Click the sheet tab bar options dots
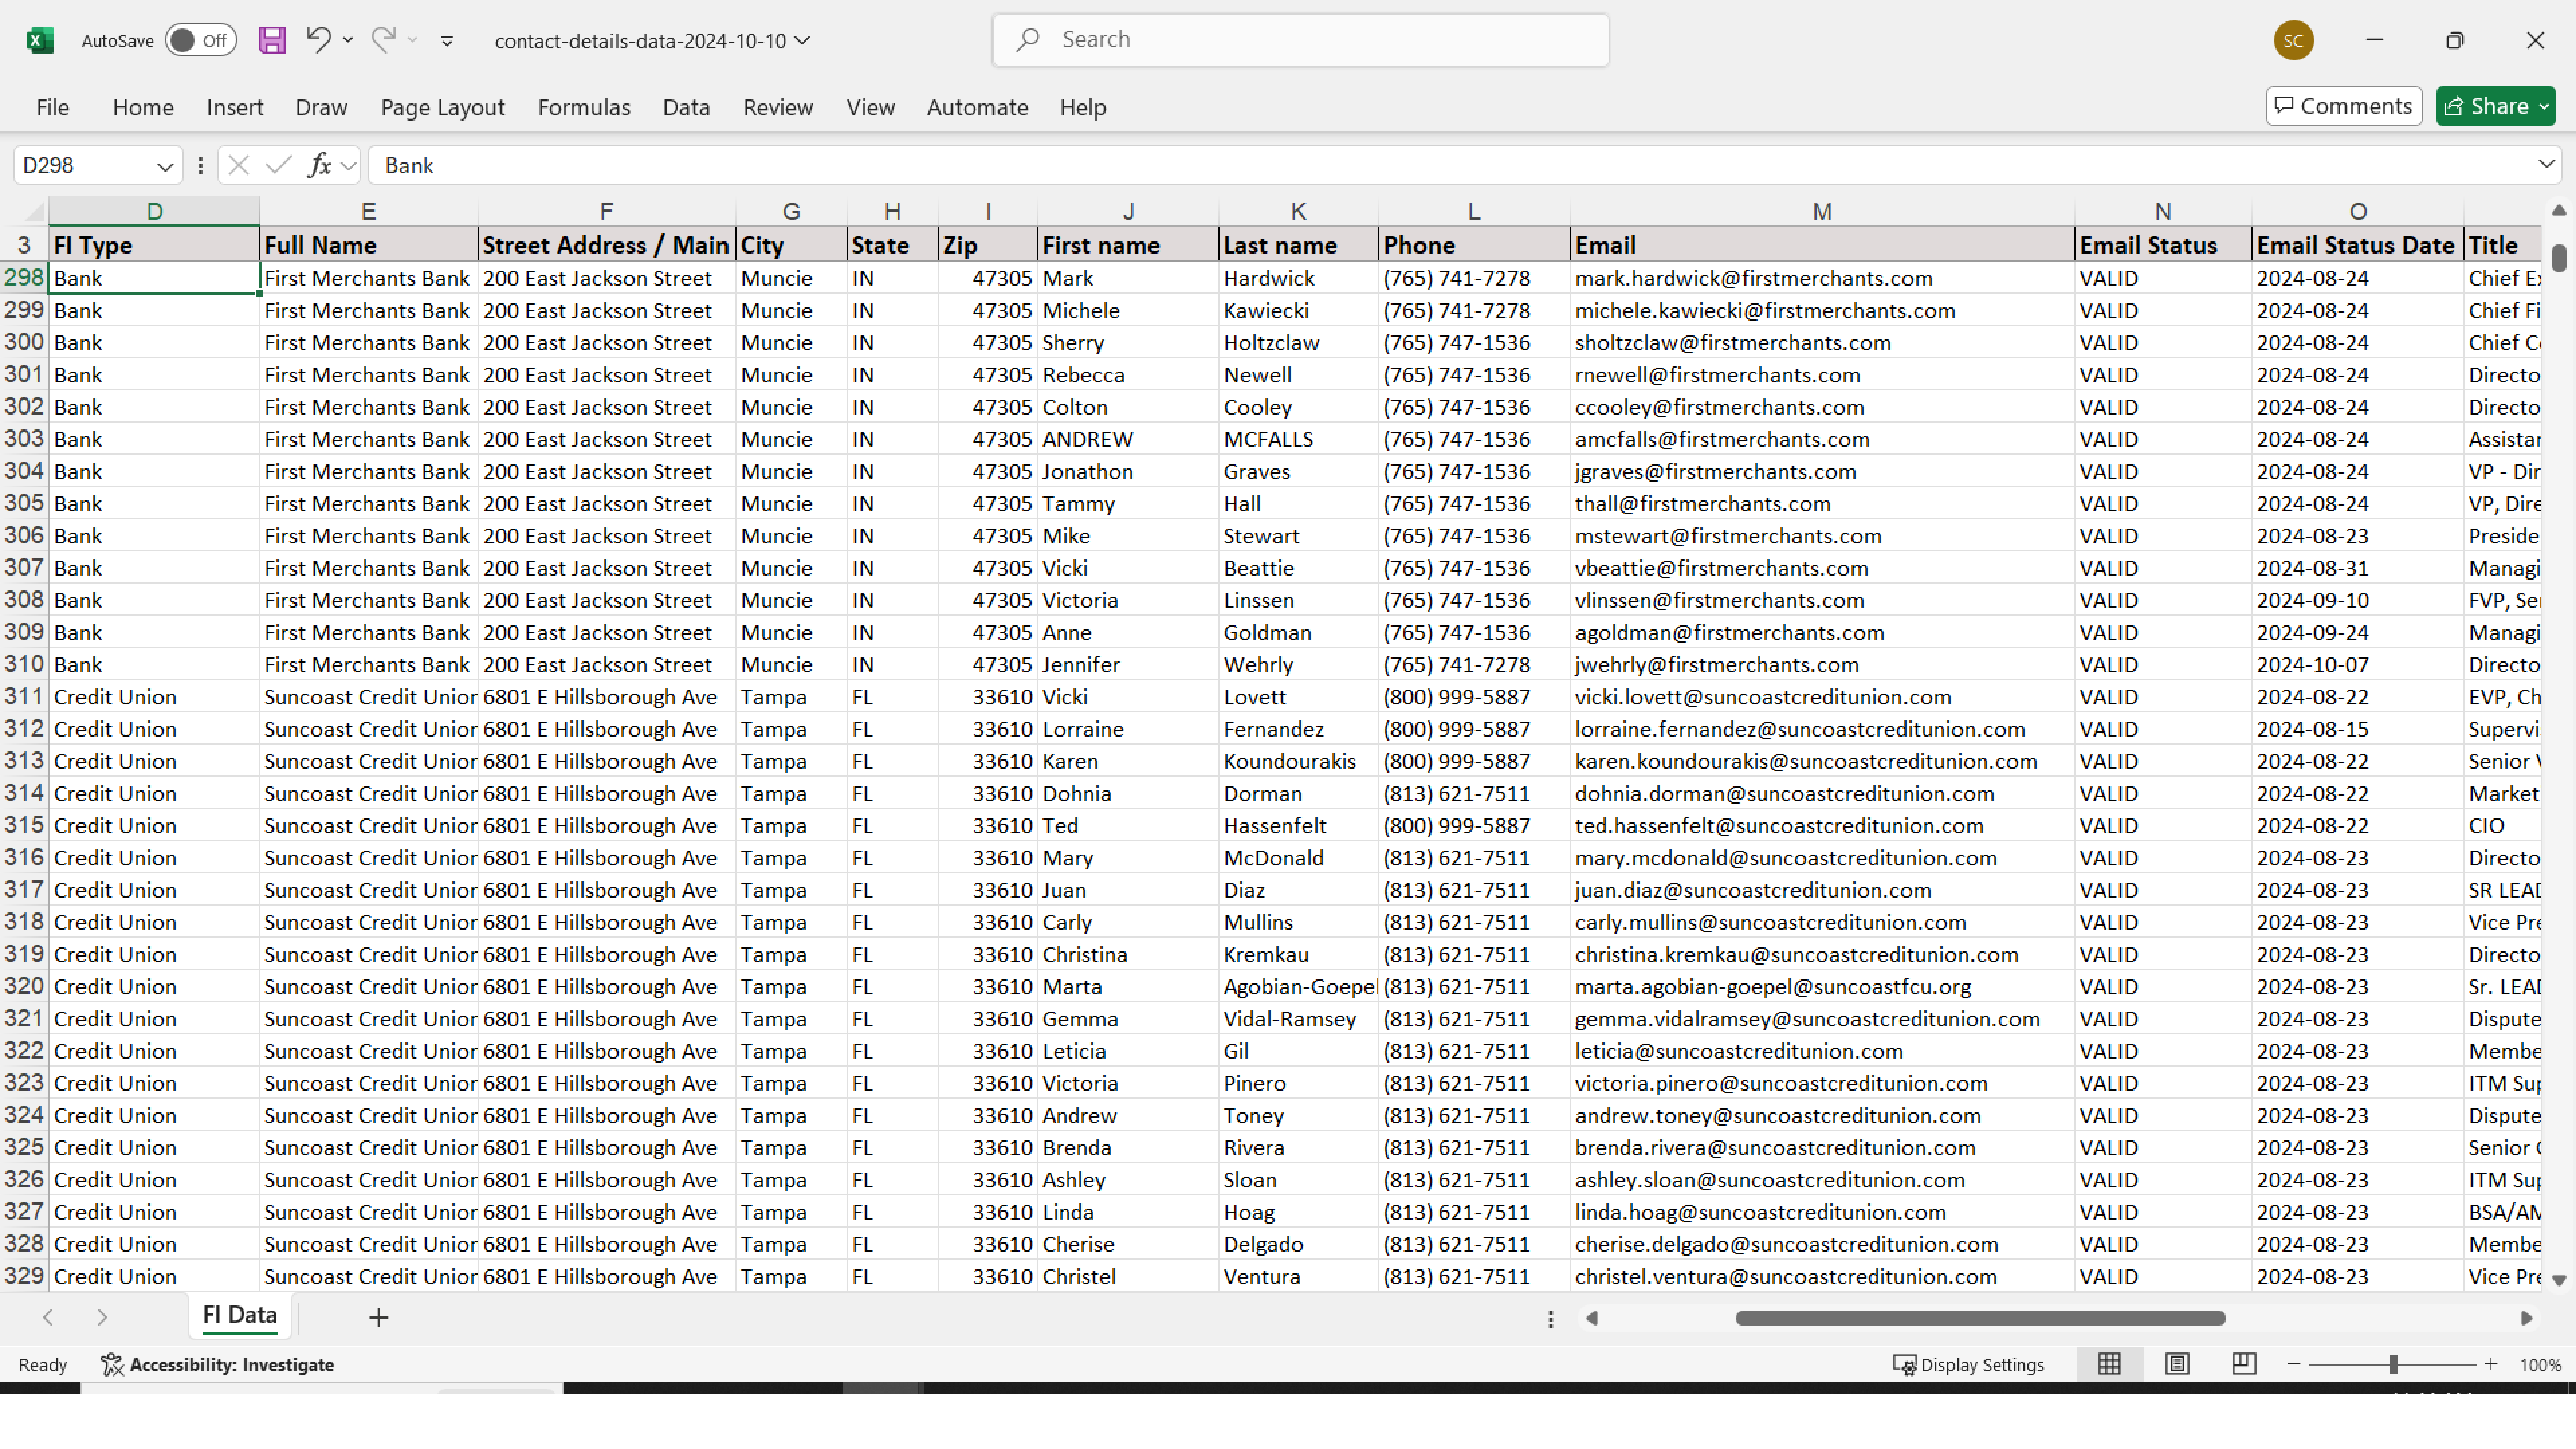This screenshot has width=2576, height=1449. 1550,1319
